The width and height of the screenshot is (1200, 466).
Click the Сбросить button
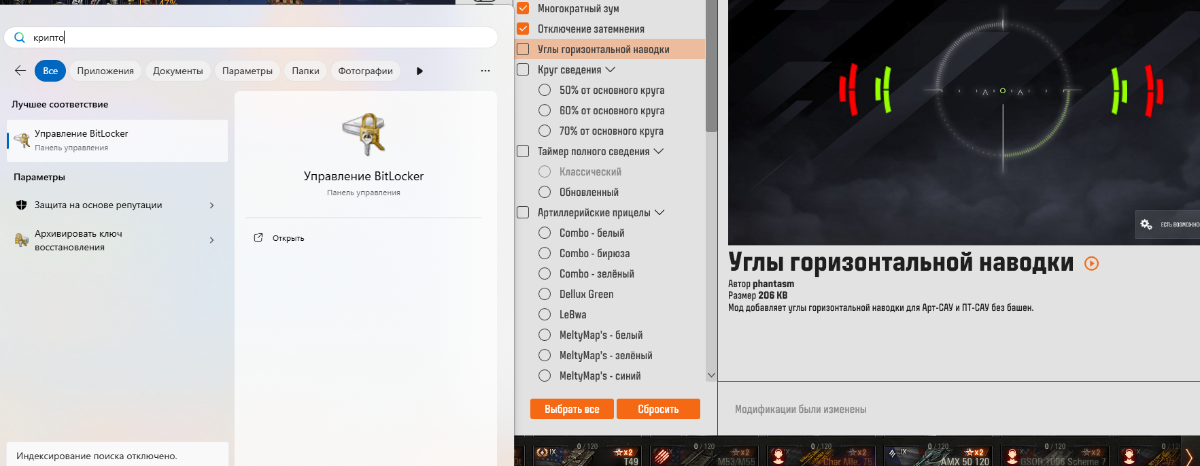coord(658,409)
